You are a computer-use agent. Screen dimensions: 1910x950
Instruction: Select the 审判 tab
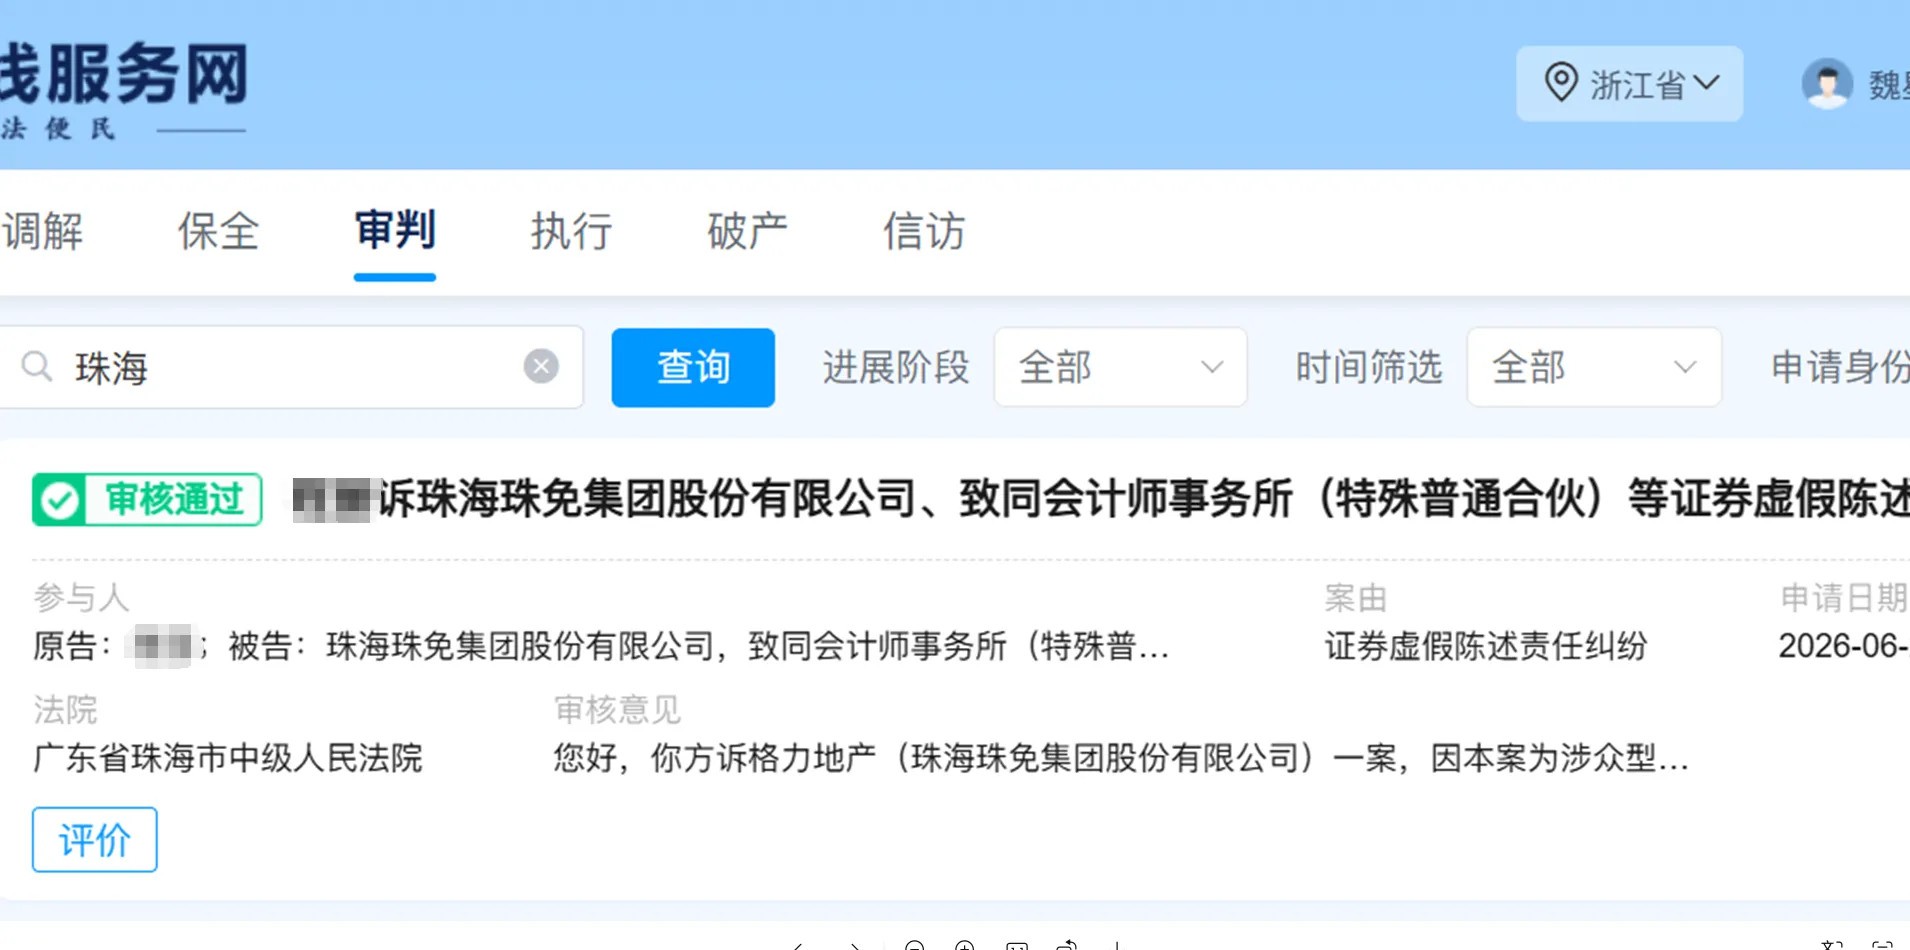pos(395,231)
